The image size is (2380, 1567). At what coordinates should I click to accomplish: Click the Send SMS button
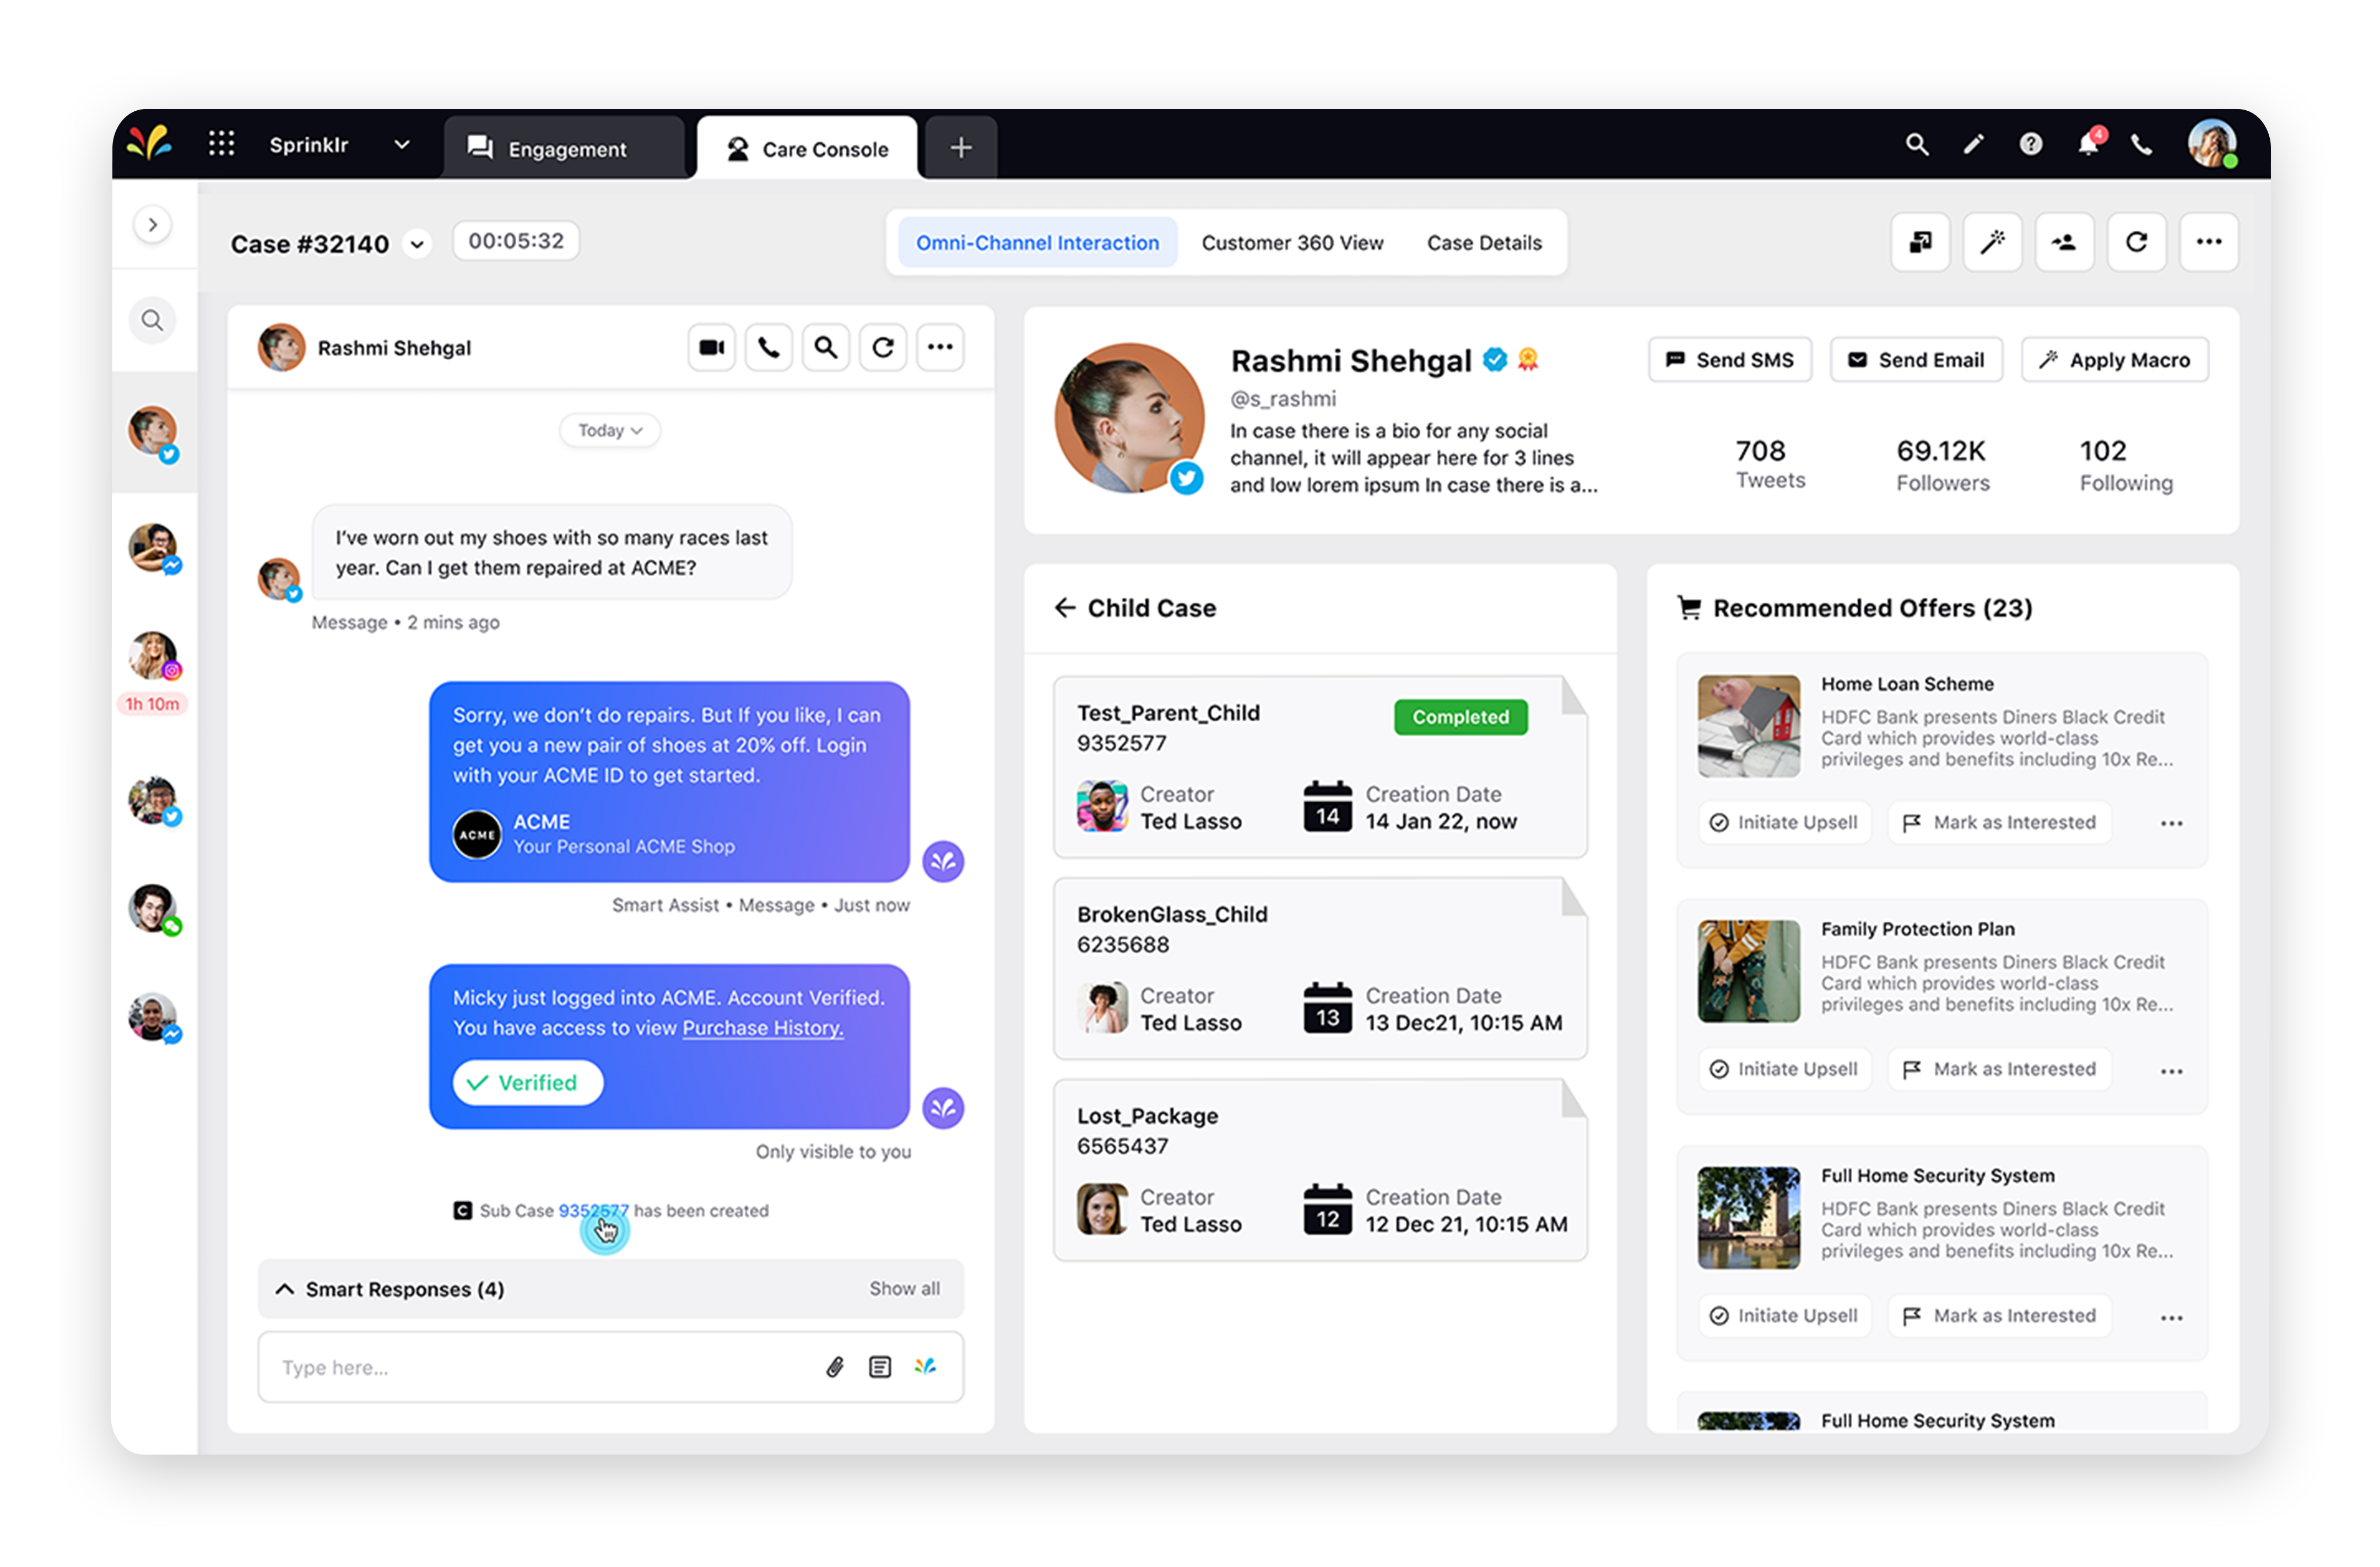pyautogui.click(x=1729, y=360)
